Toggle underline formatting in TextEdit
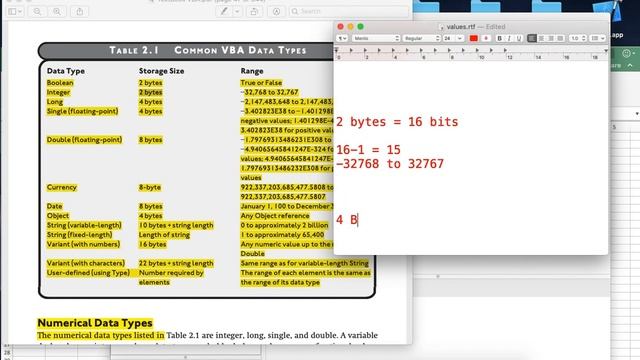Image resolution: width=640 pixels, height=360 pixels. pyautogui.click(x=519, y=38)
